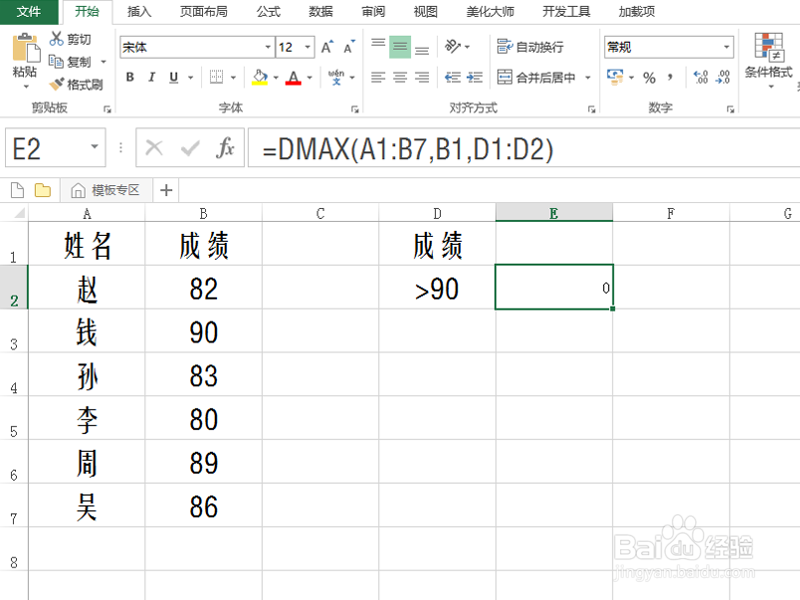Image resolution: width=800 pixels, height=600 pixels.
Task: Click the cell borders icon
Action: pos(216,77)
